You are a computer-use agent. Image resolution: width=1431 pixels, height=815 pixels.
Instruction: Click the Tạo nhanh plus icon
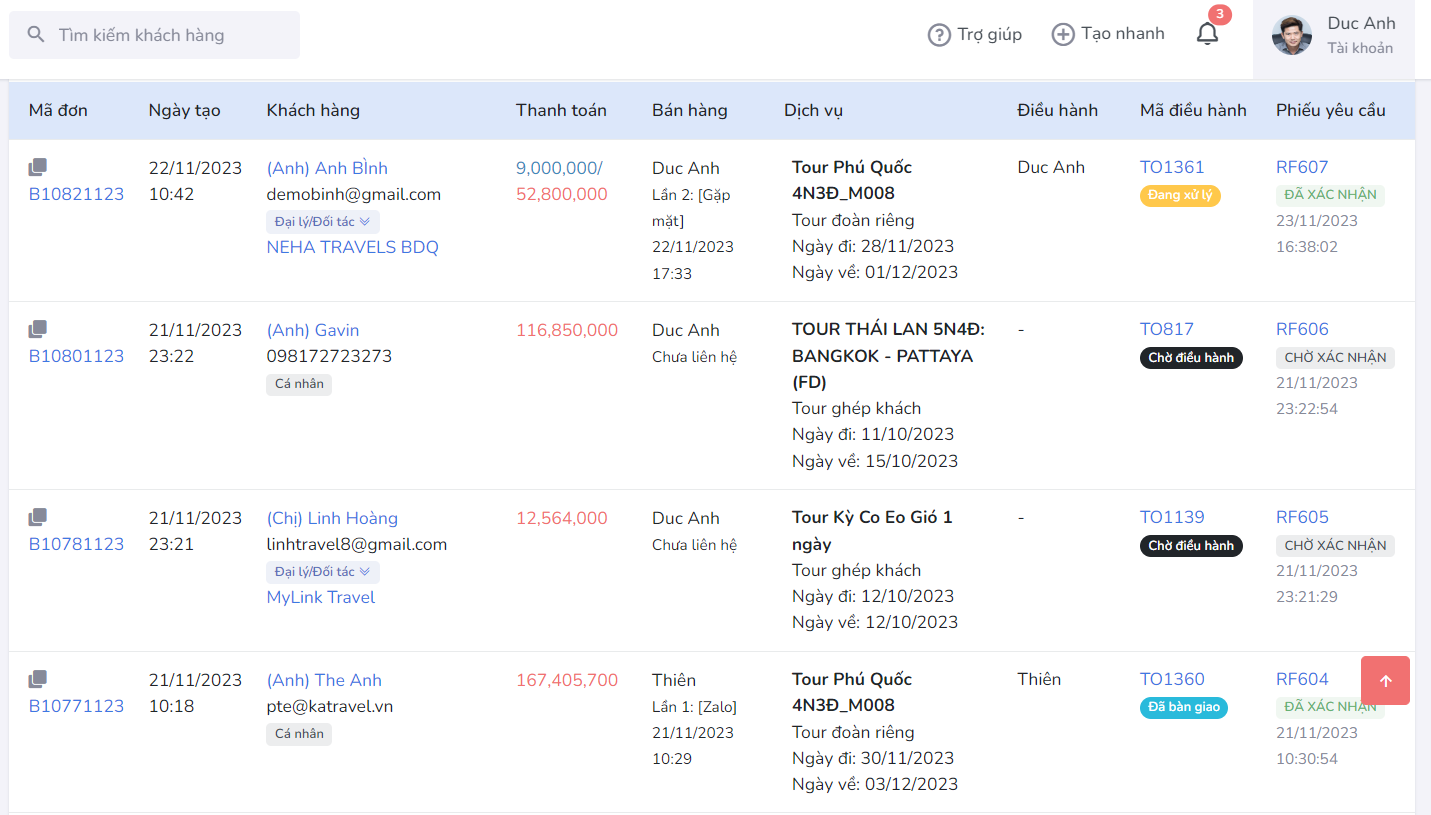1063,34
